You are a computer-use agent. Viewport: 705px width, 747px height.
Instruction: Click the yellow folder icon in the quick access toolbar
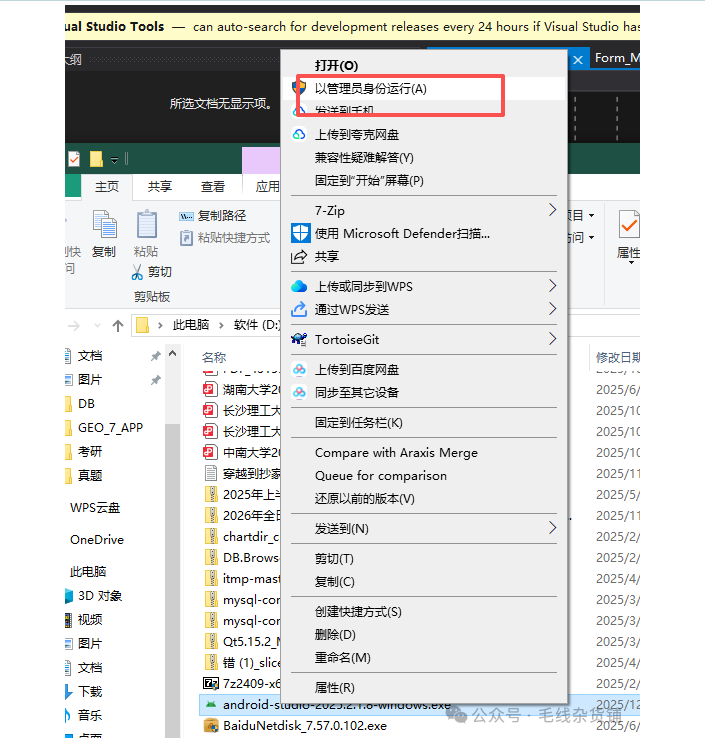96,159
